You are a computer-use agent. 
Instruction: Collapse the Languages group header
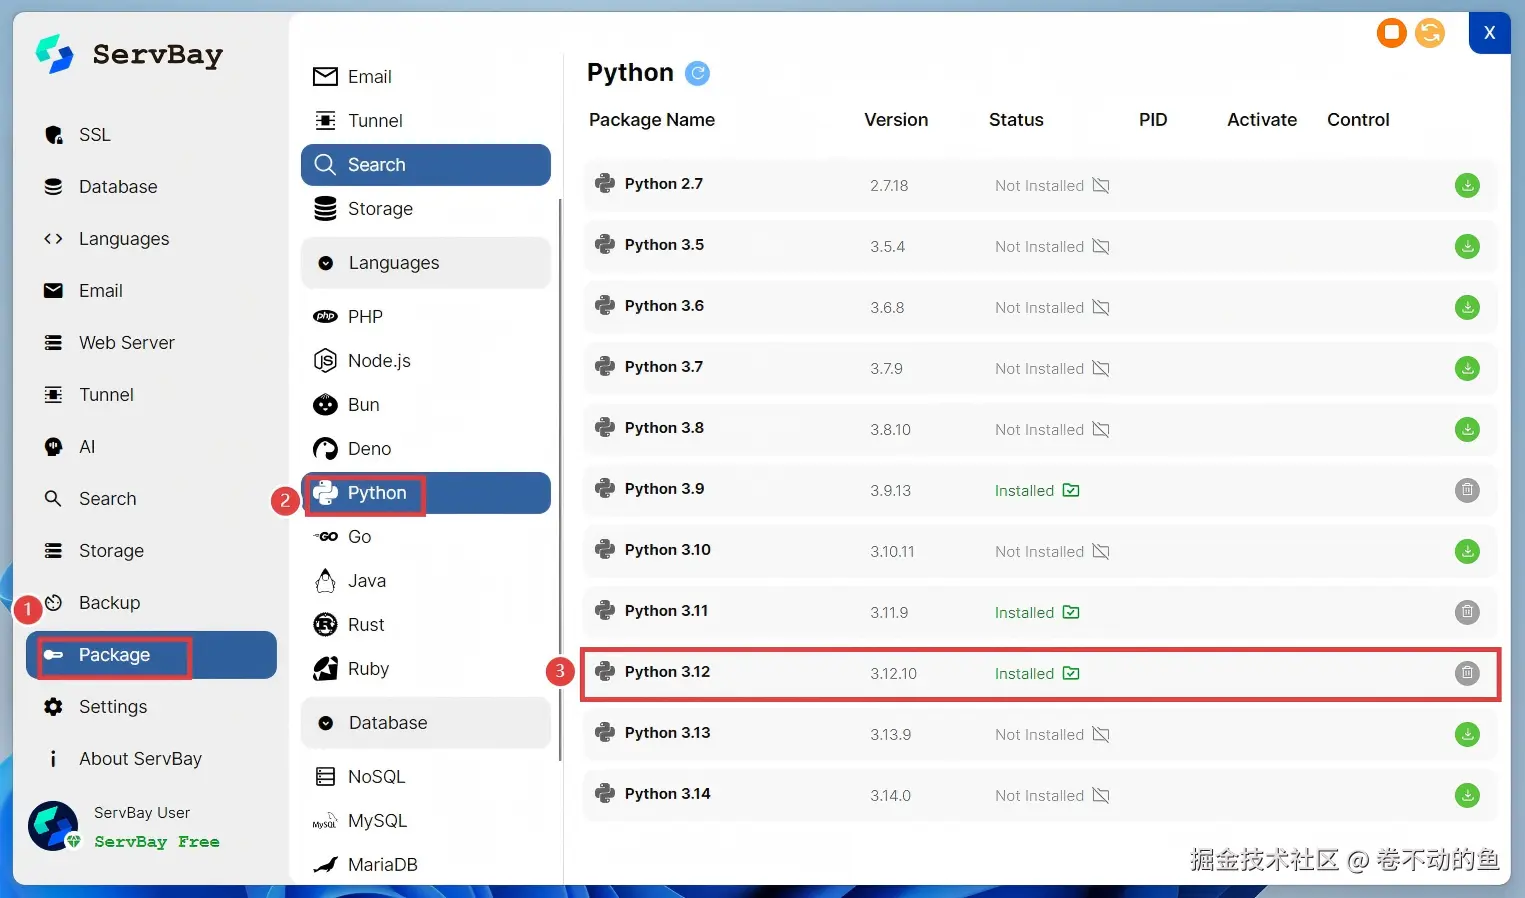point(426,263)
